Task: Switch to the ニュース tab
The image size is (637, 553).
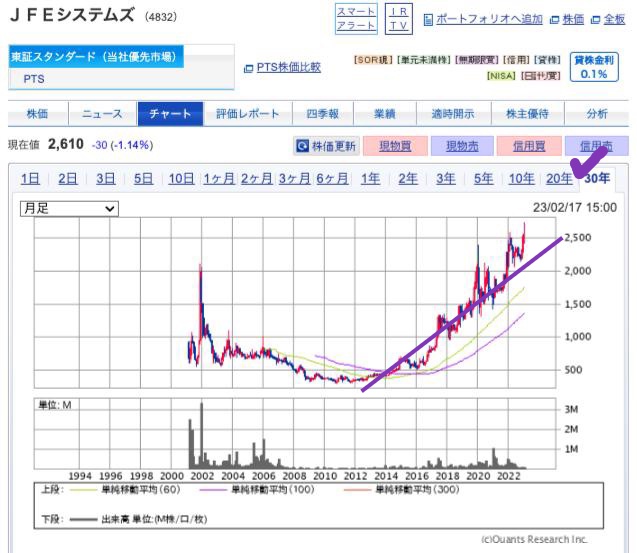Action: tap(102, 114)
